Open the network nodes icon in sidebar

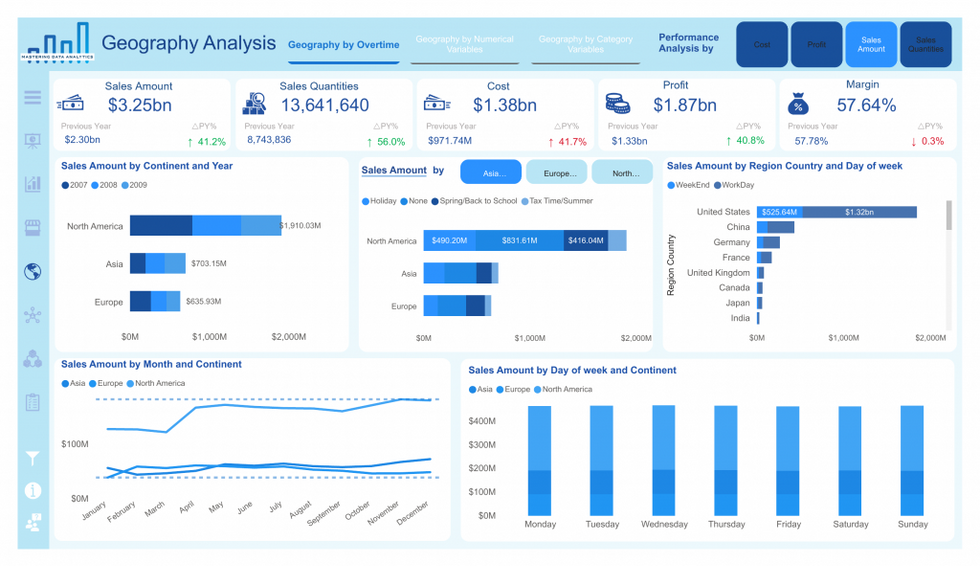(32, 315)
